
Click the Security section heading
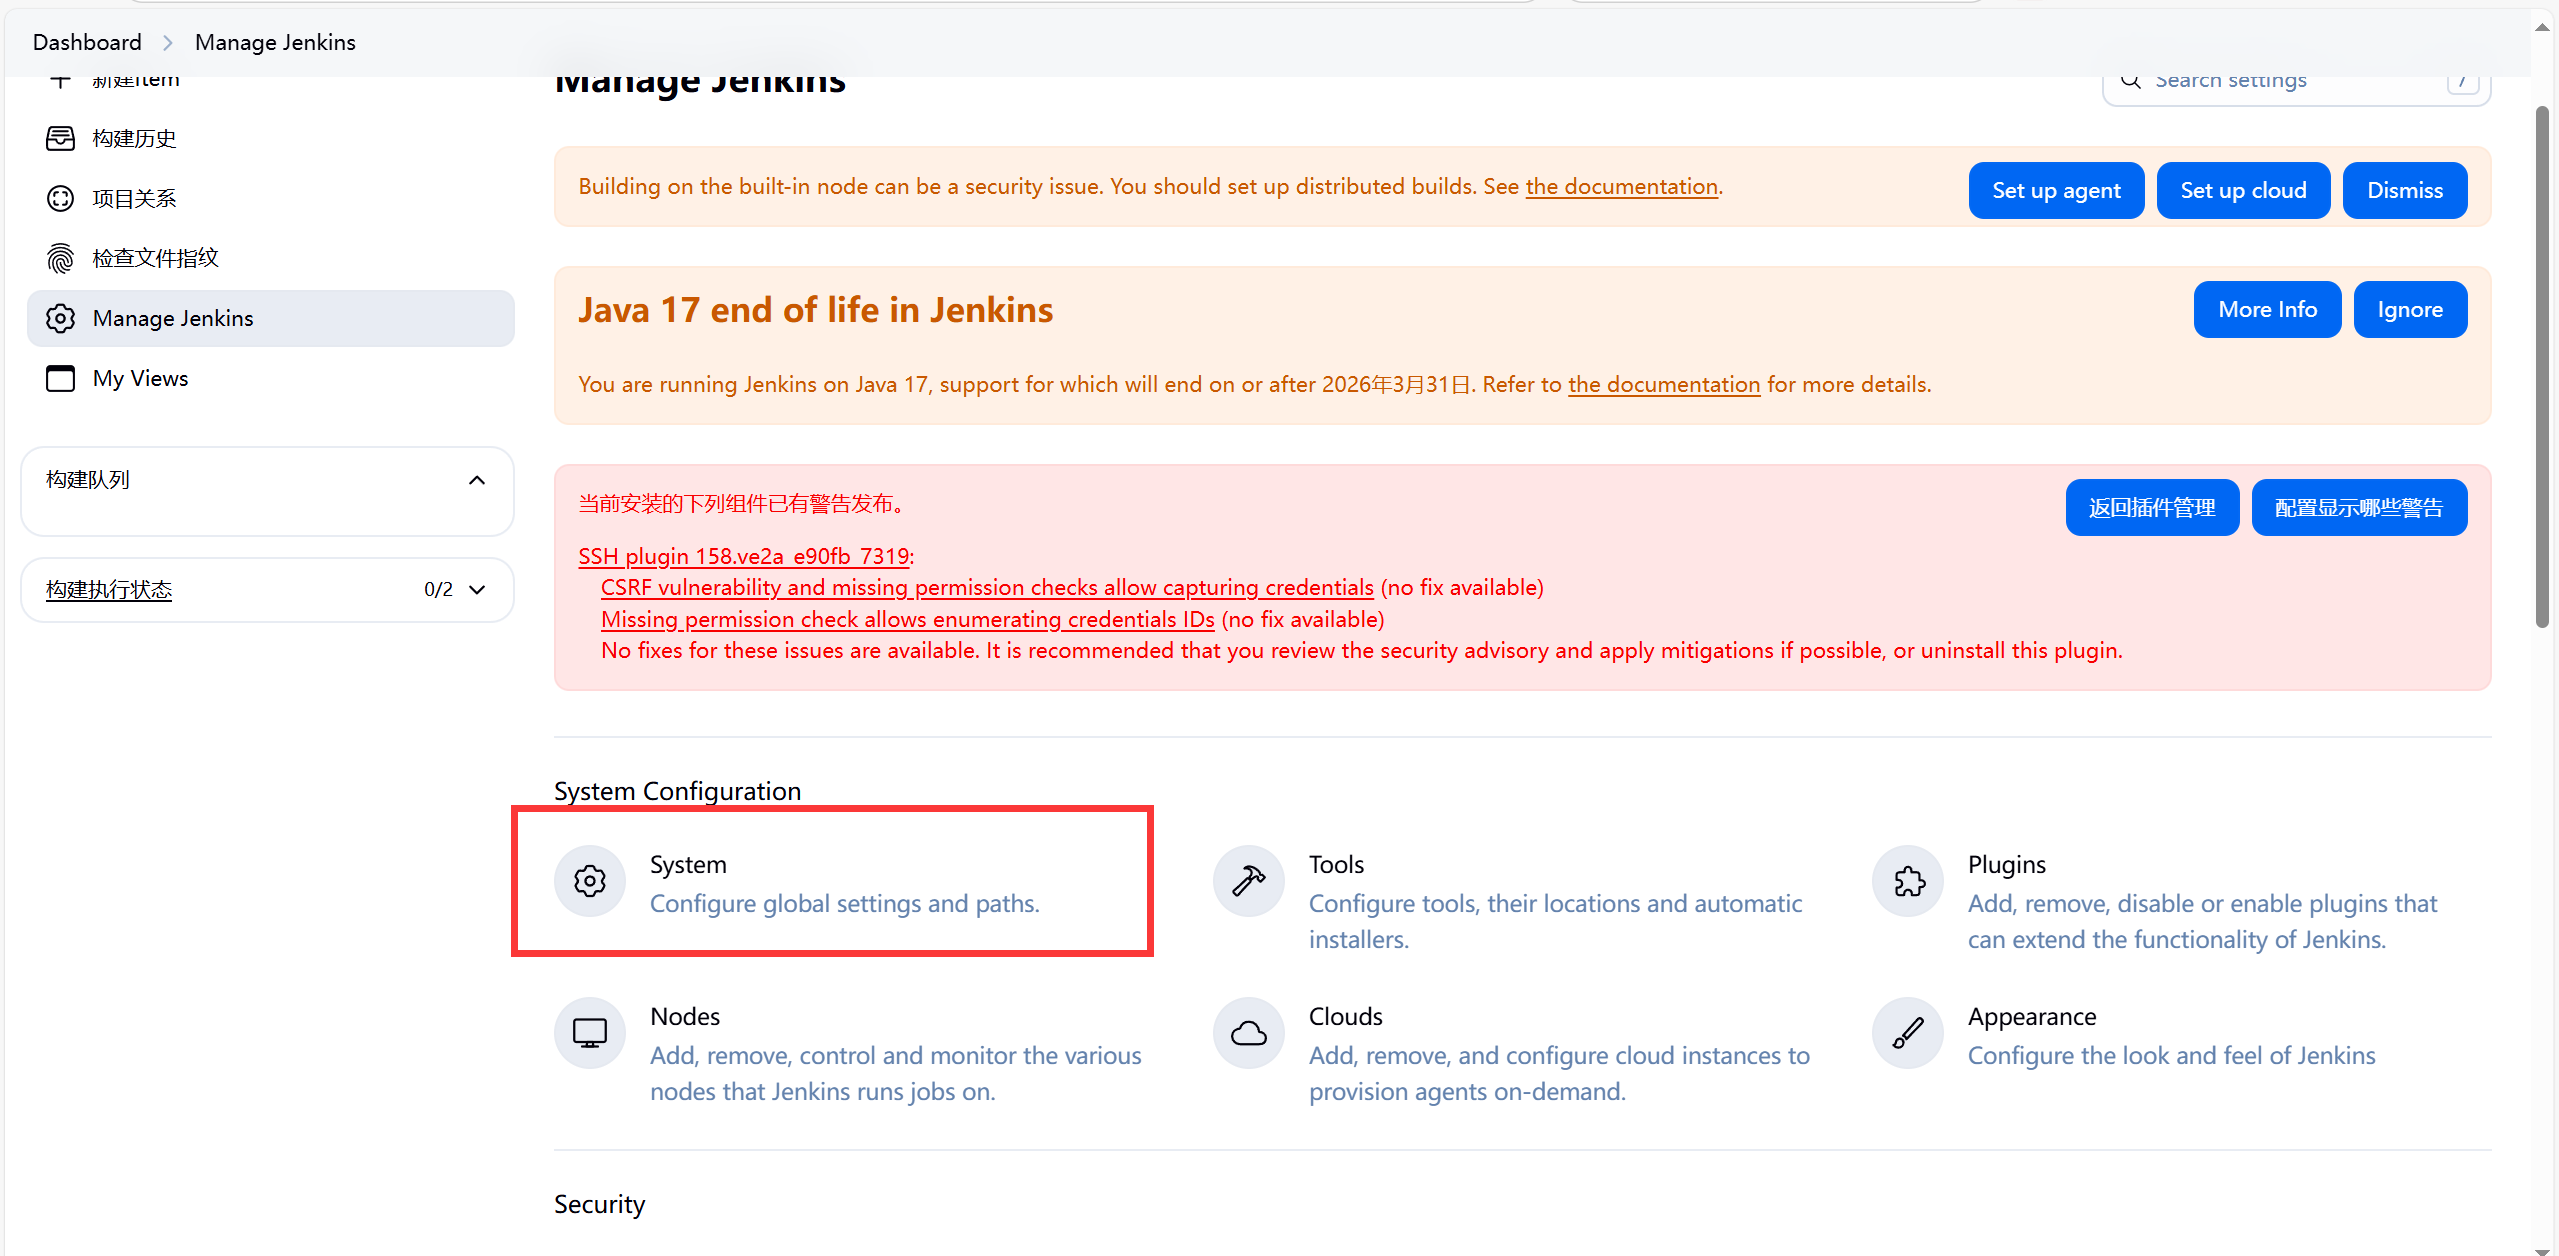599,1204
